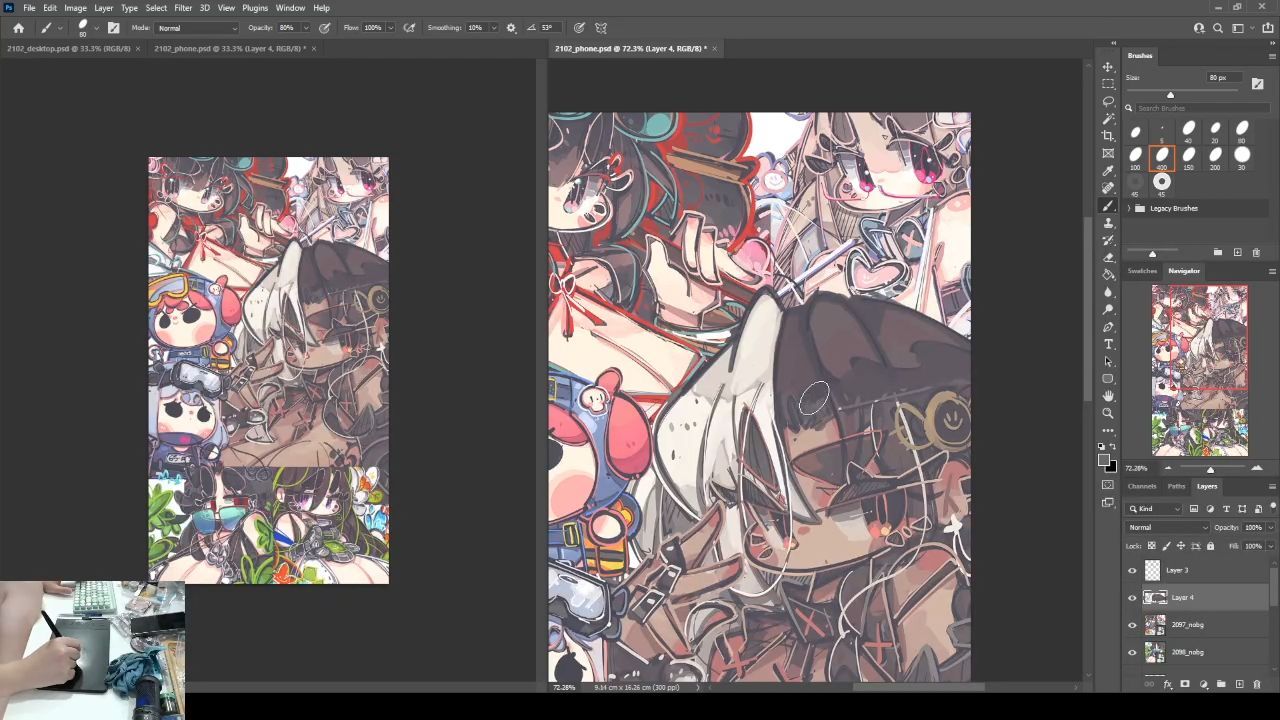This screenshot has width=1280, height=720.
Task: Open the brush Mode dropdown
Action: (197, 28)
